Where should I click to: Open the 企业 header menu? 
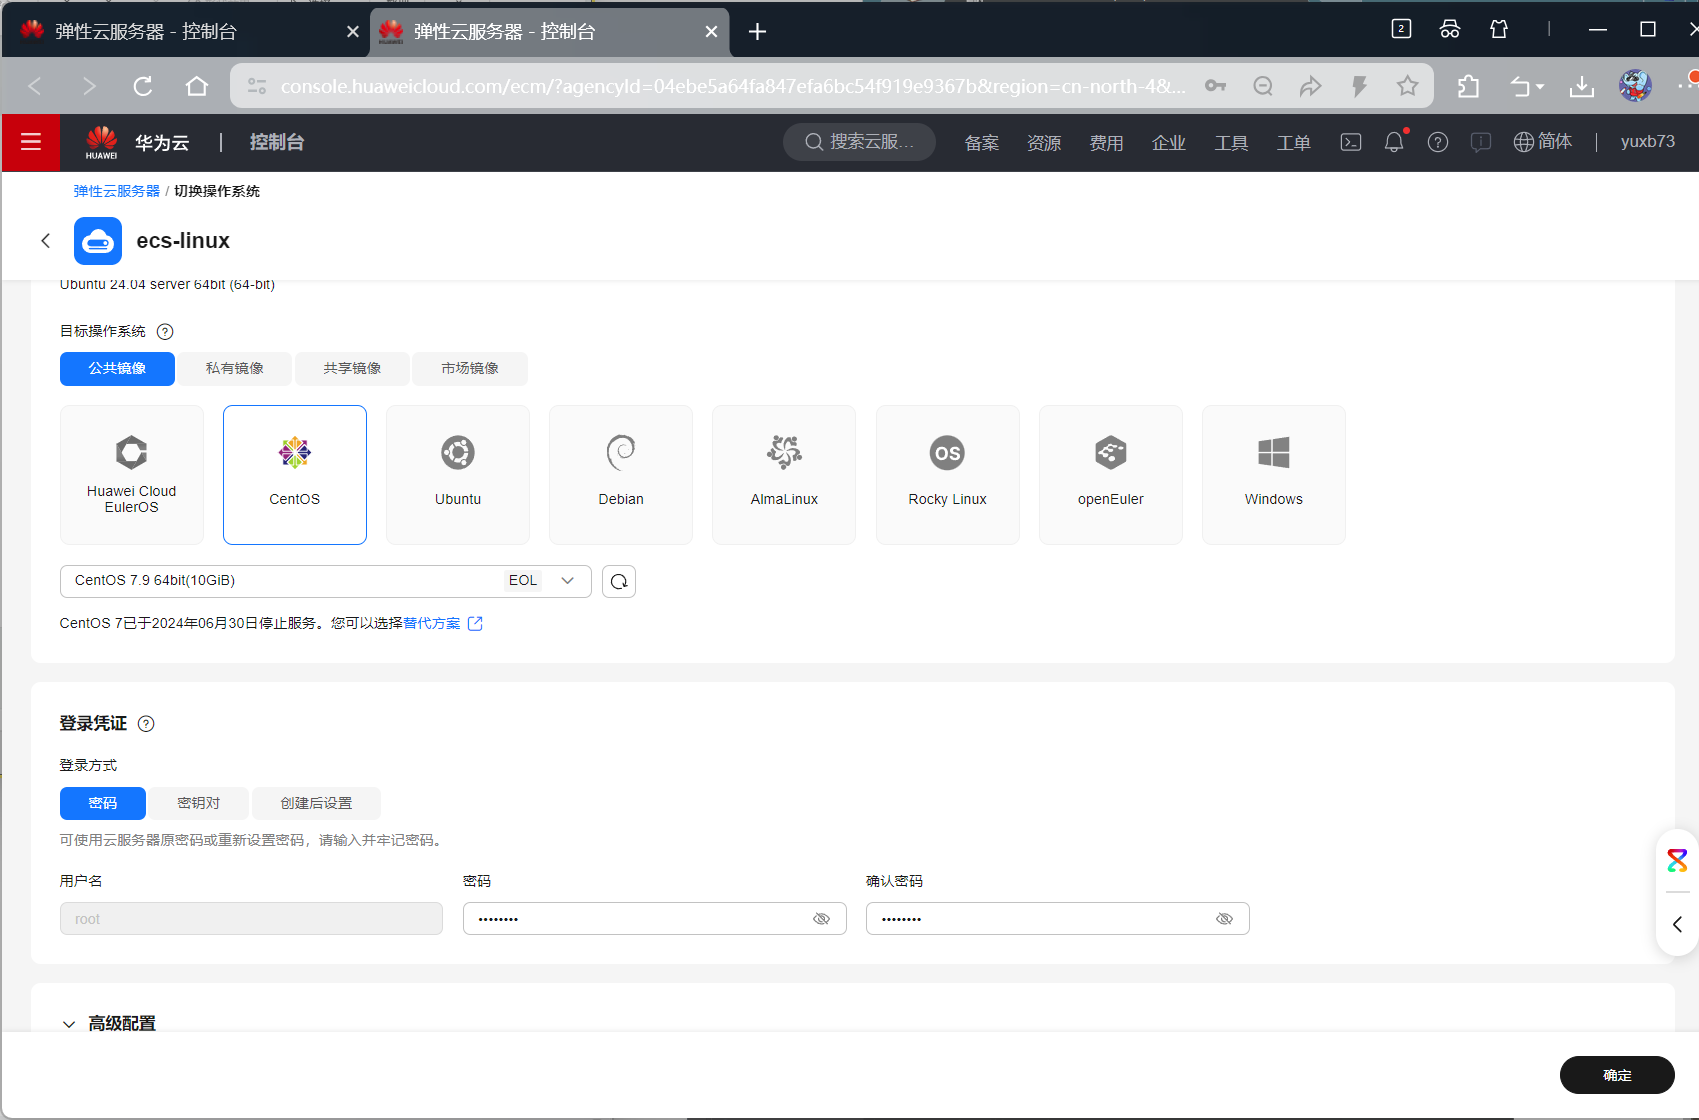click(x=1169, y=143)
